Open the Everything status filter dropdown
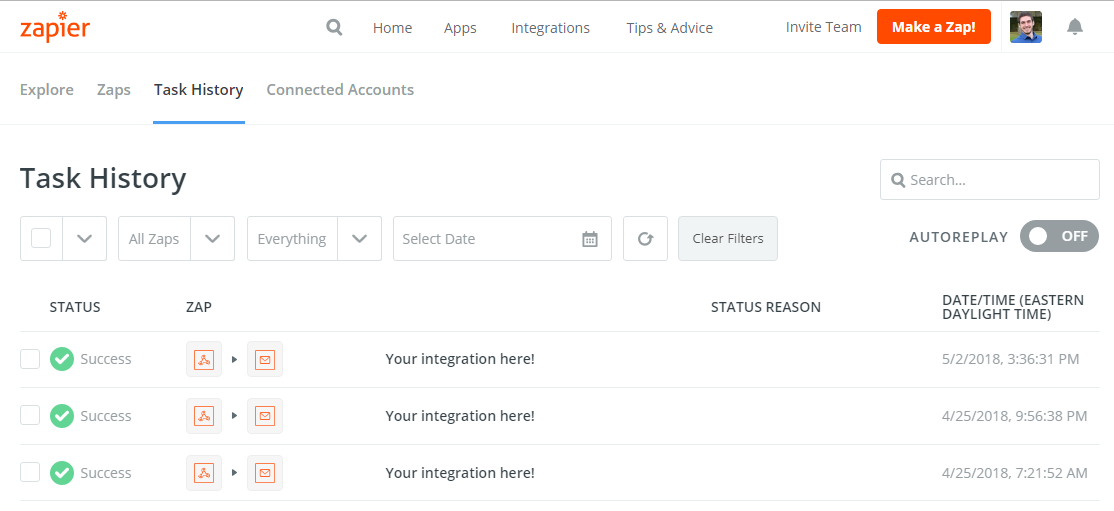The image size is (1114, 511). (359, 239)
